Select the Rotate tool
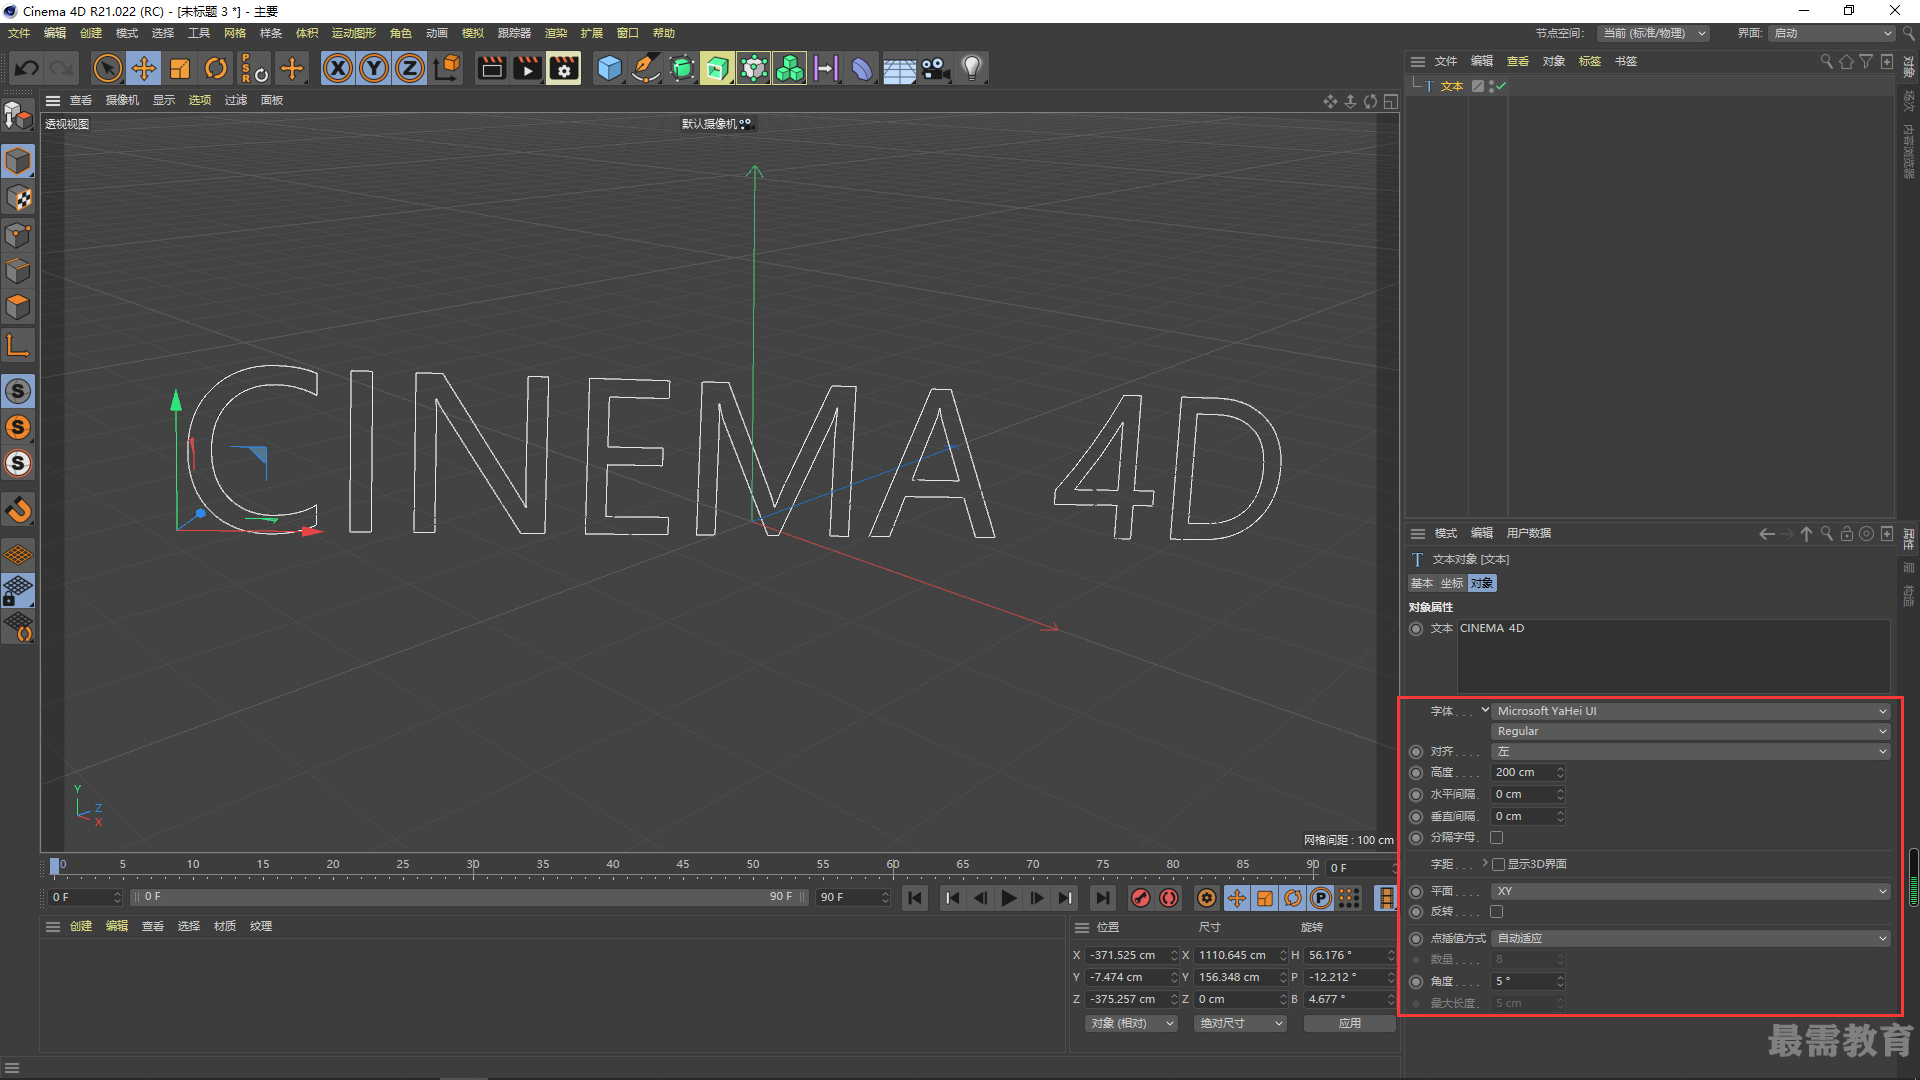 pos(216,68)
